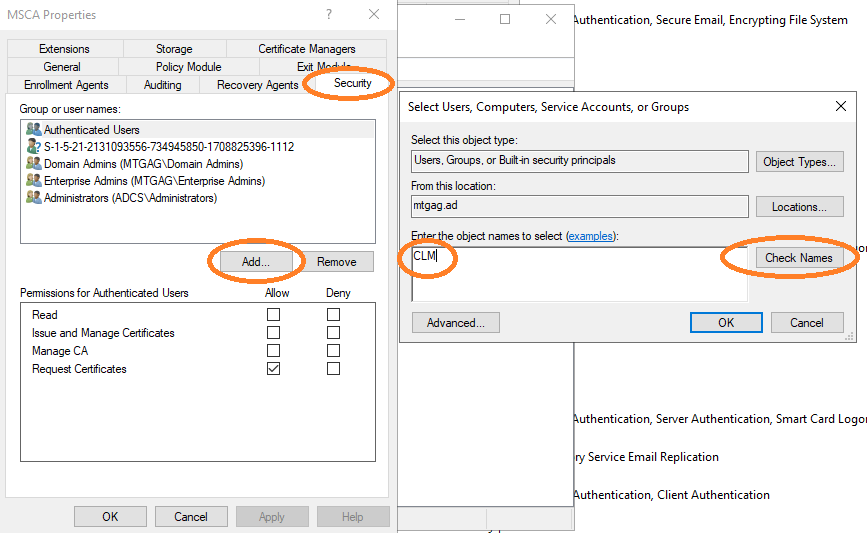Expand the Advanced... search options
This screenshot has height=533, width=867.
(x=455, y=323)
